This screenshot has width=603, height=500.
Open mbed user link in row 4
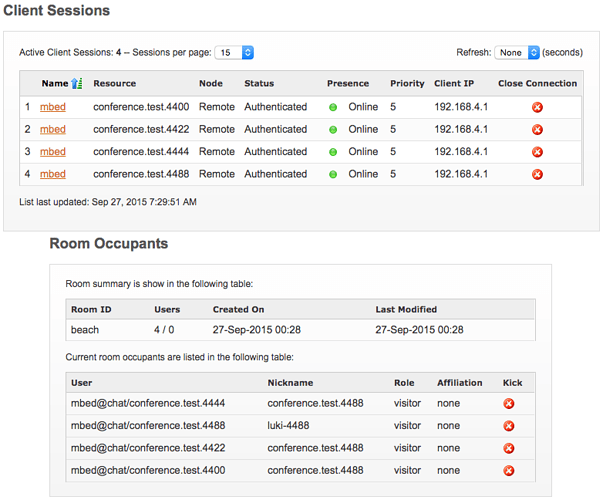[x=53, y=174]
